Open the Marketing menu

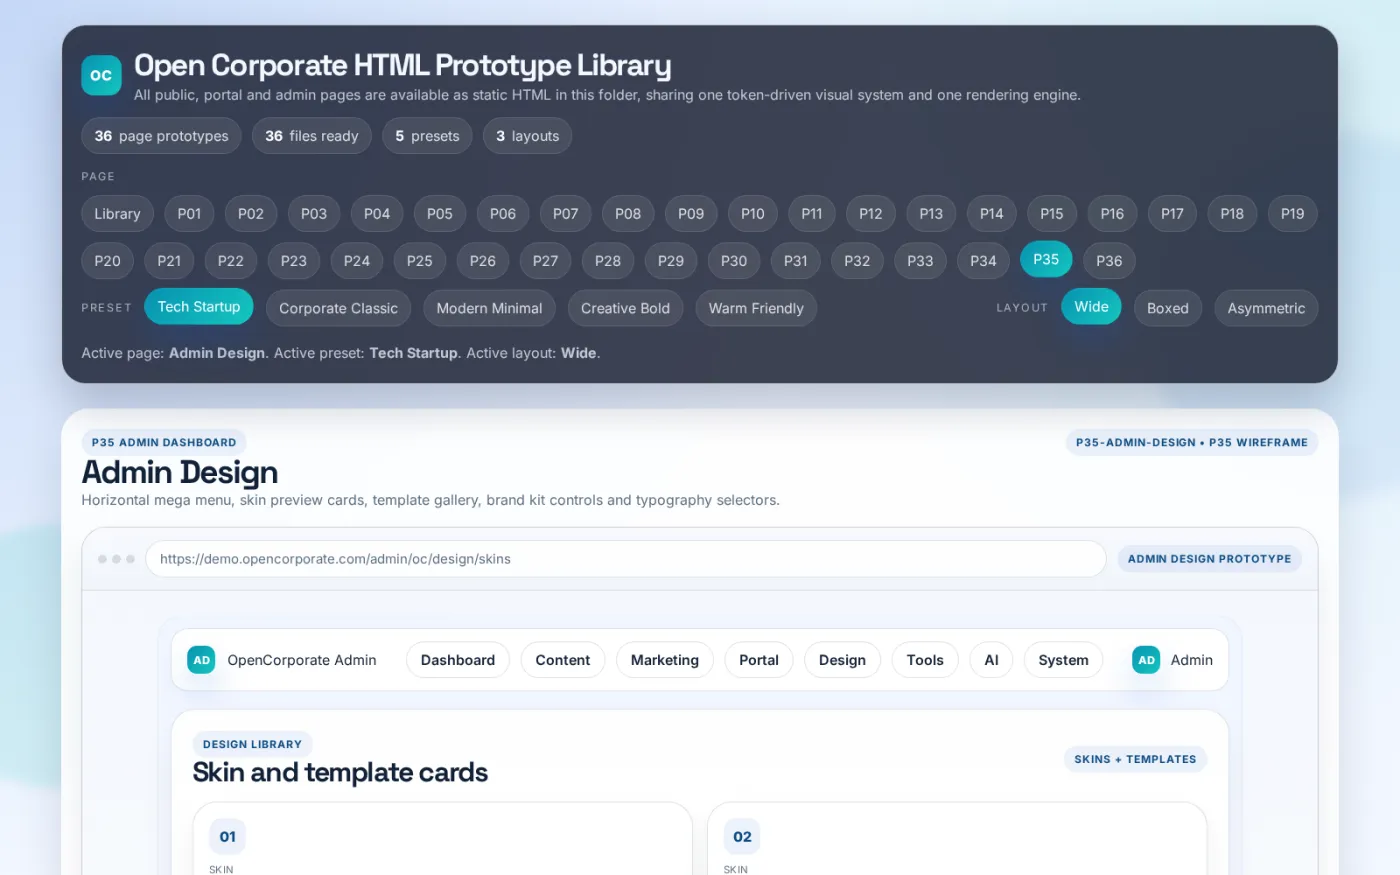pos(665,660)
